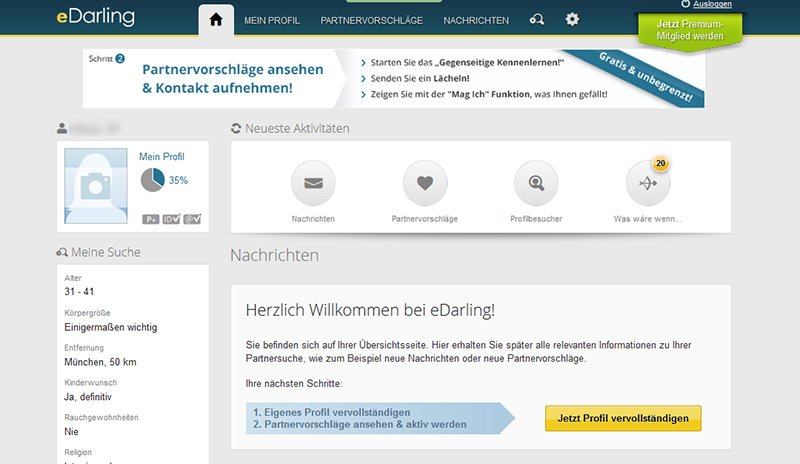Click the Nachrichten label under envelope
800x464 pixels.
pos(313,219)
